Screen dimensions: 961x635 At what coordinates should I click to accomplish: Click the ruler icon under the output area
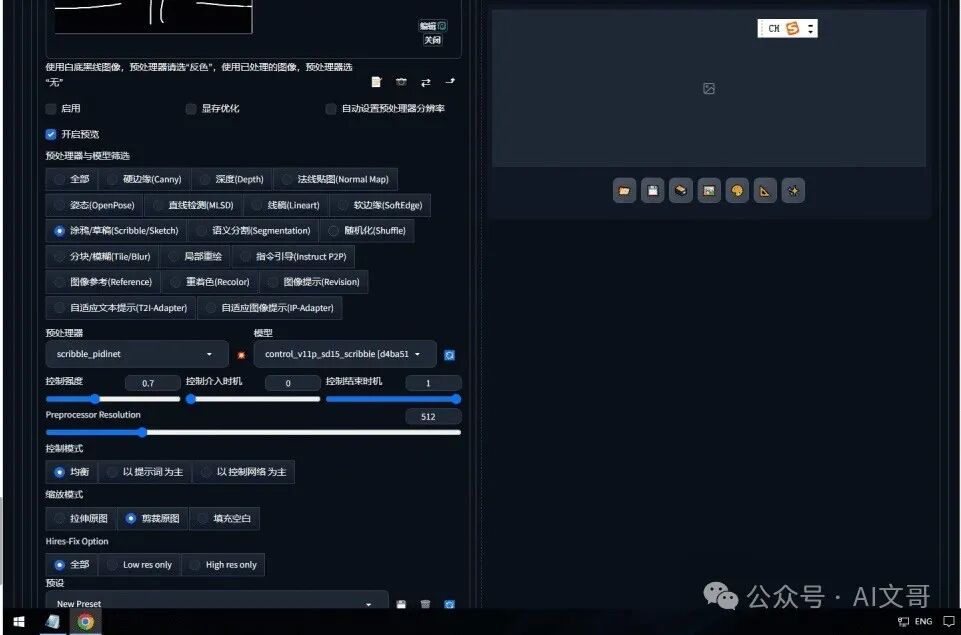[764, 190]
